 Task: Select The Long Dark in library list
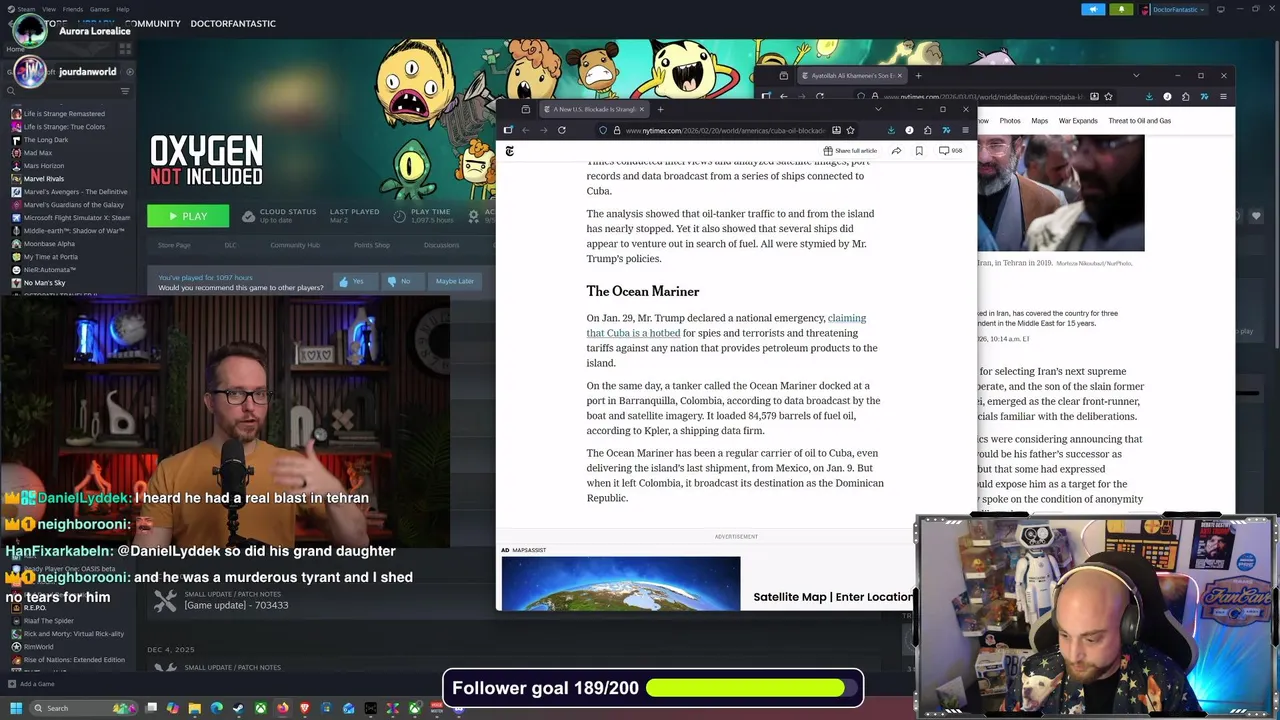click(x=46, y=140)
